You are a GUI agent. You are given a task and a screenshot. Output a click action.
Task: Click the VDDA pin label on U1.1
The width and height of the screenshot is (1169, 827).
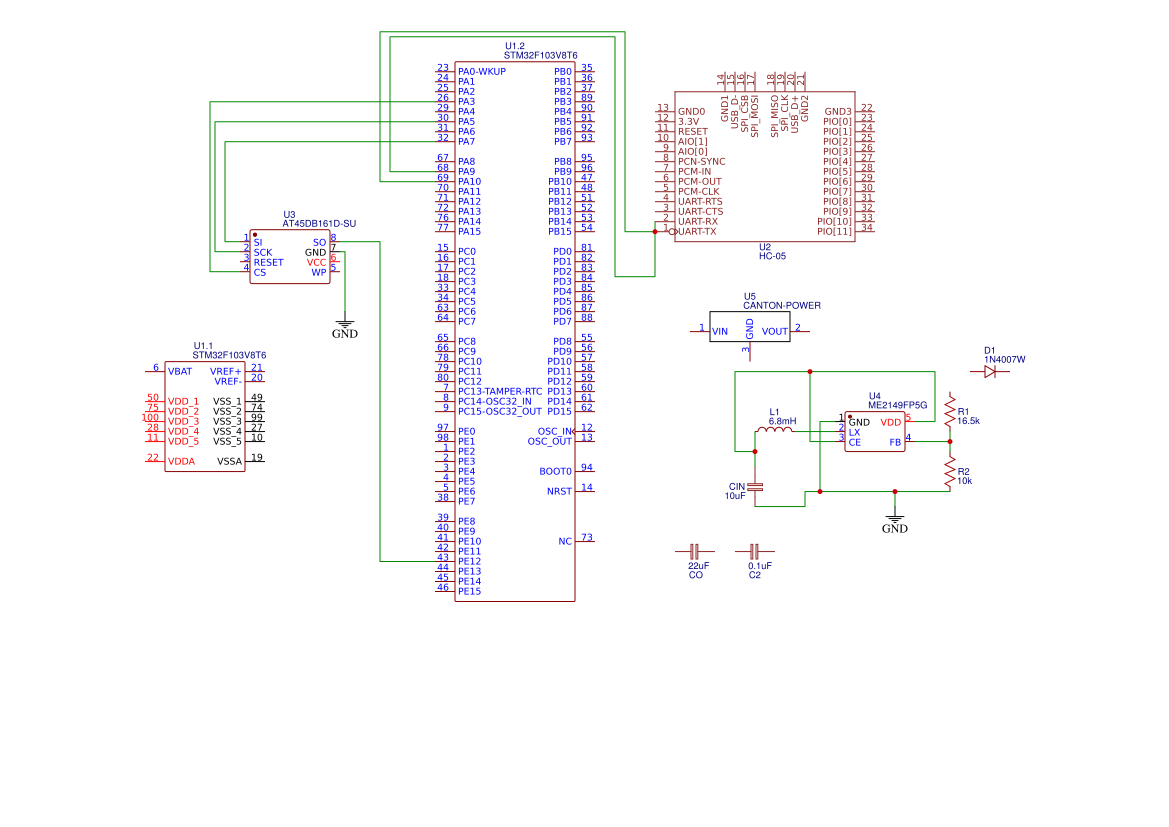click(181, 460)
